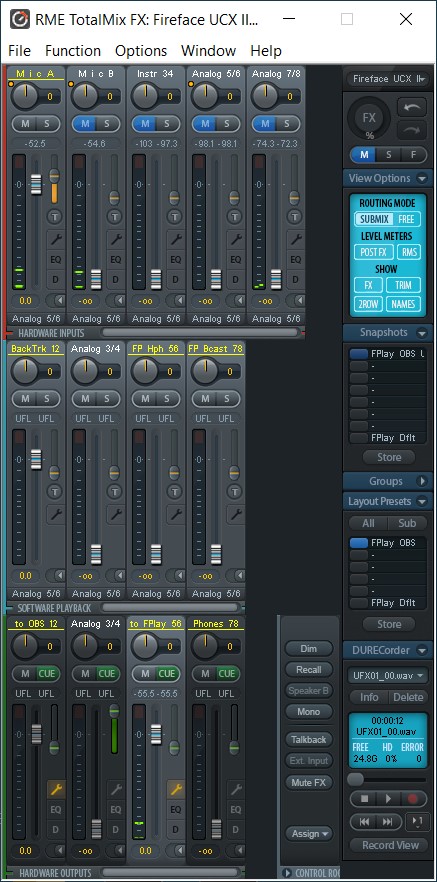Open EQ on Phones 78 output channel
Viewport: 437px width, 882px height.
(x=235, y=810)
